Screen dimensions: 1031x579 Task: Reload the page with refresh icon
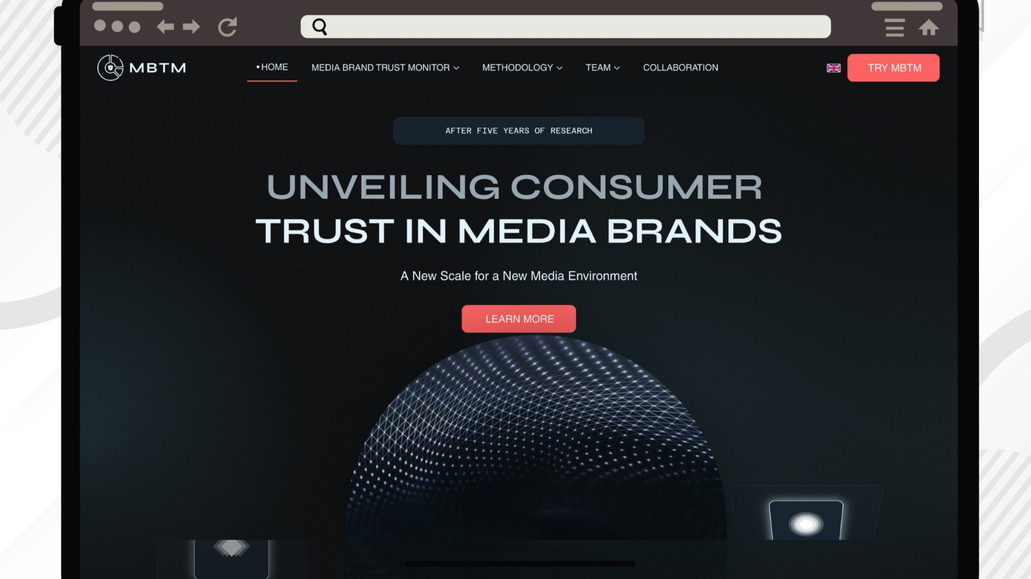point(228,27)
